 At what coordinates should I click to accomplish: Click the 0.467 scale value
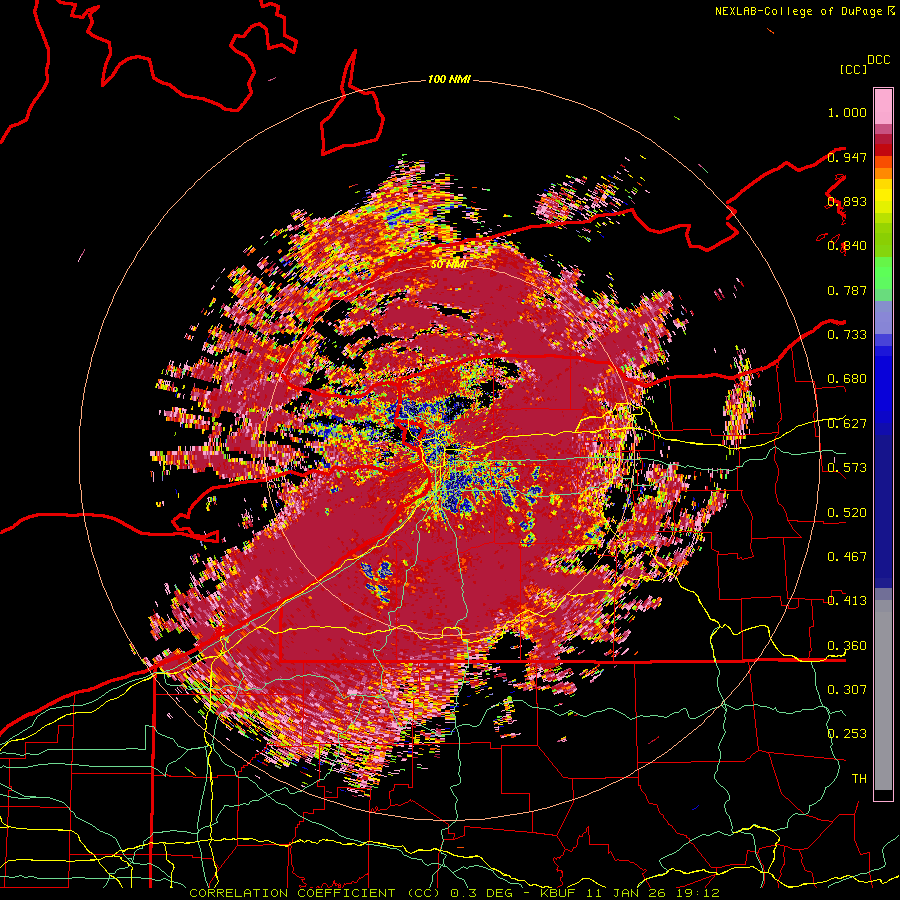[x=847, y=556]
